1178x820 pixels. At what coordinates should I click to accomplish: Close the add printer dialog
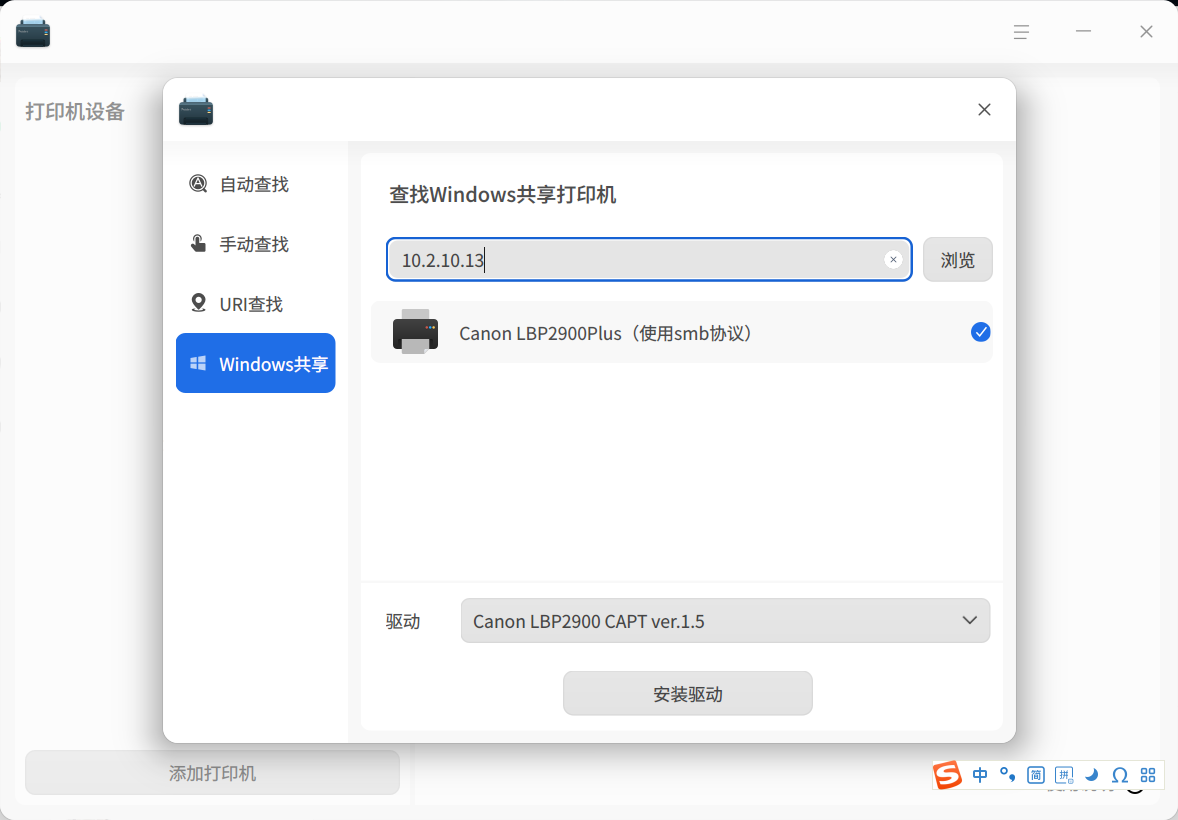(984, 110)
